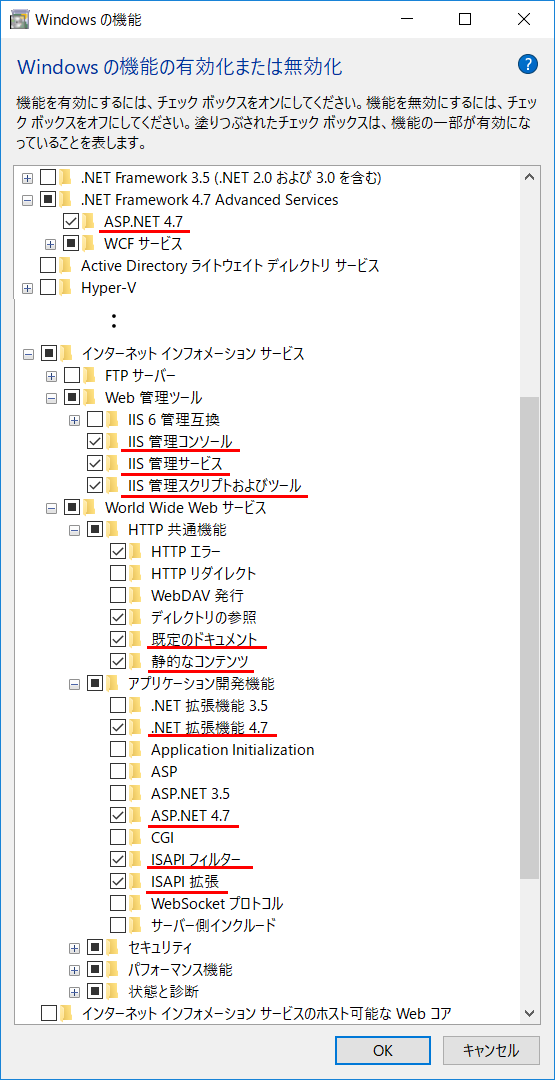555x1080 pixels.
Task: Click the folder icon beside HTTP リダイレクト
Action: point(135,572)
